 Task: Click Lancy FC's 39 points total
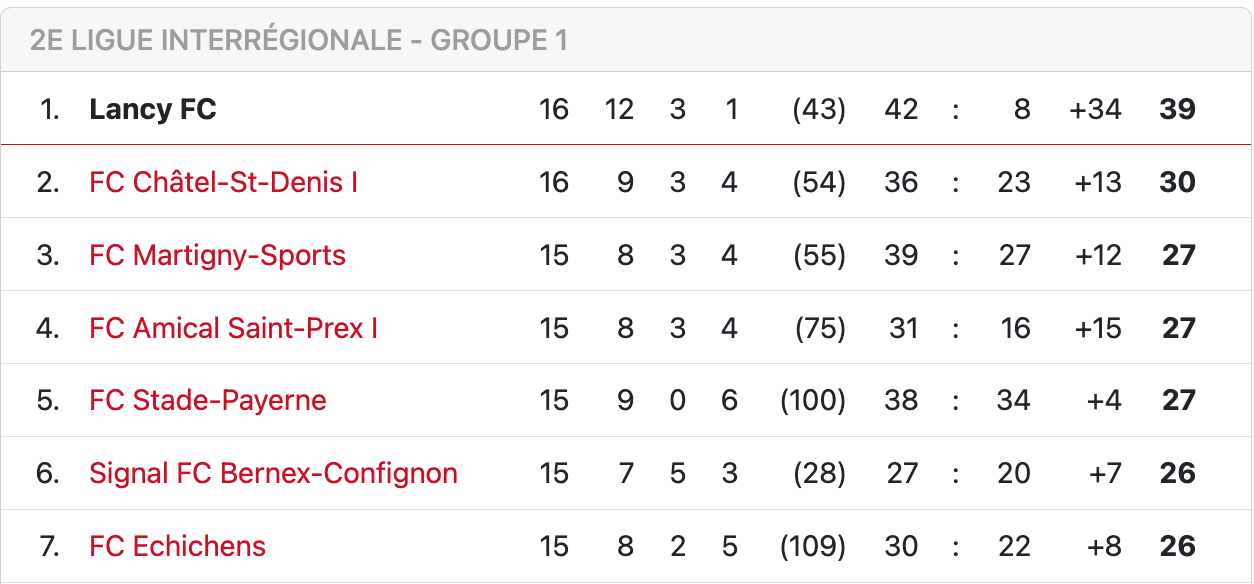(1177, 109)
